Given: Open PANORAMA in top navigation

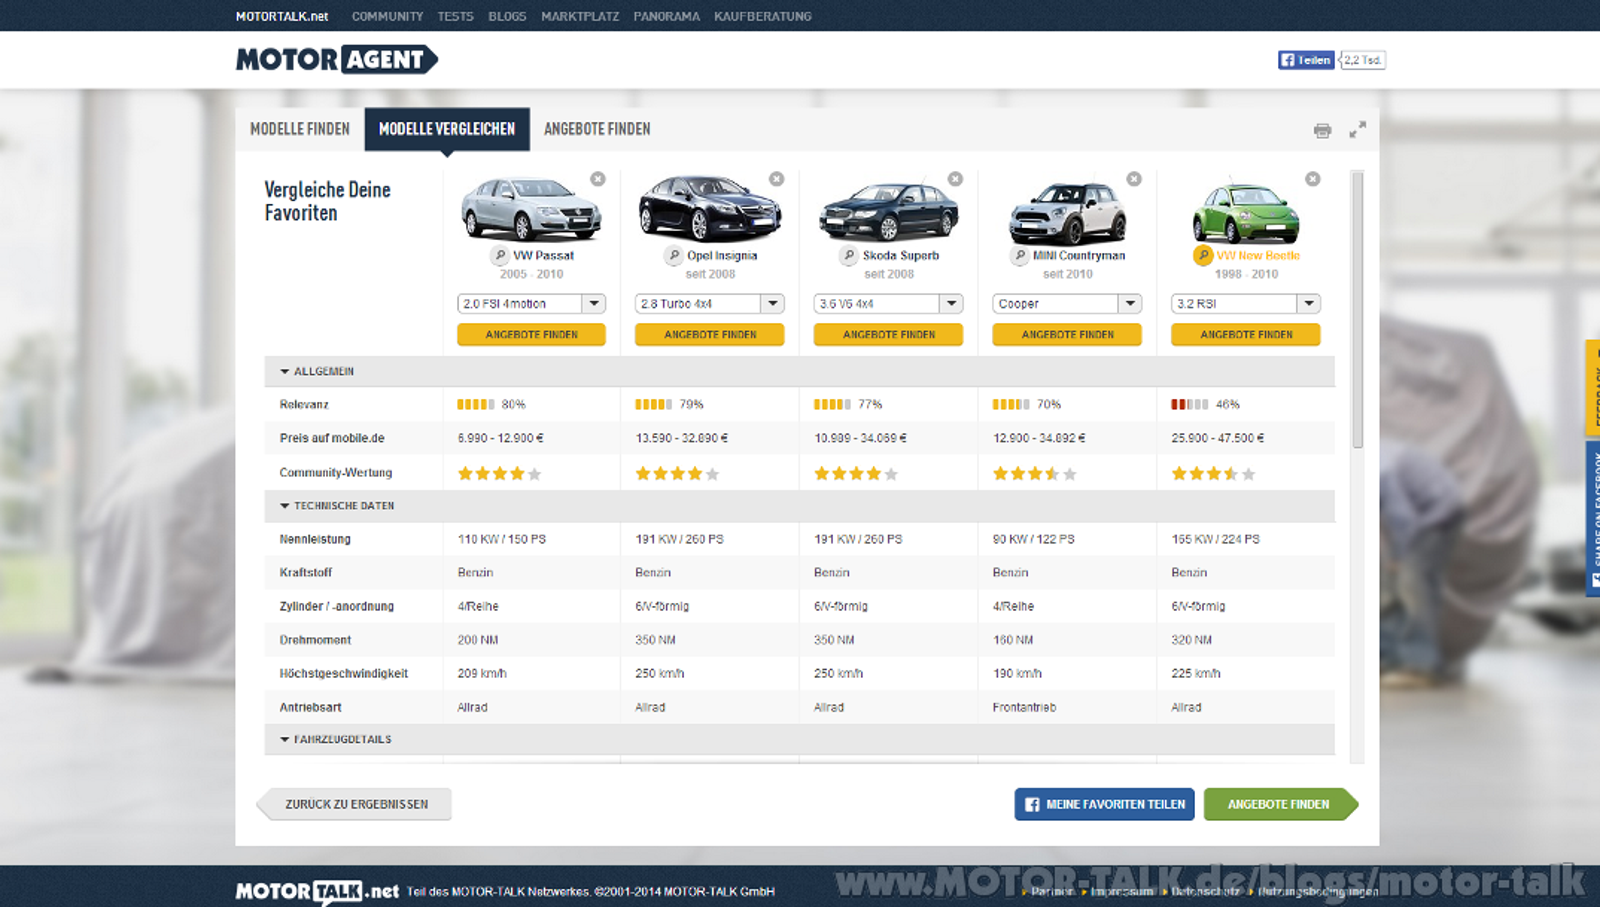Looking at the screenshot, I should tap(666, 16).
